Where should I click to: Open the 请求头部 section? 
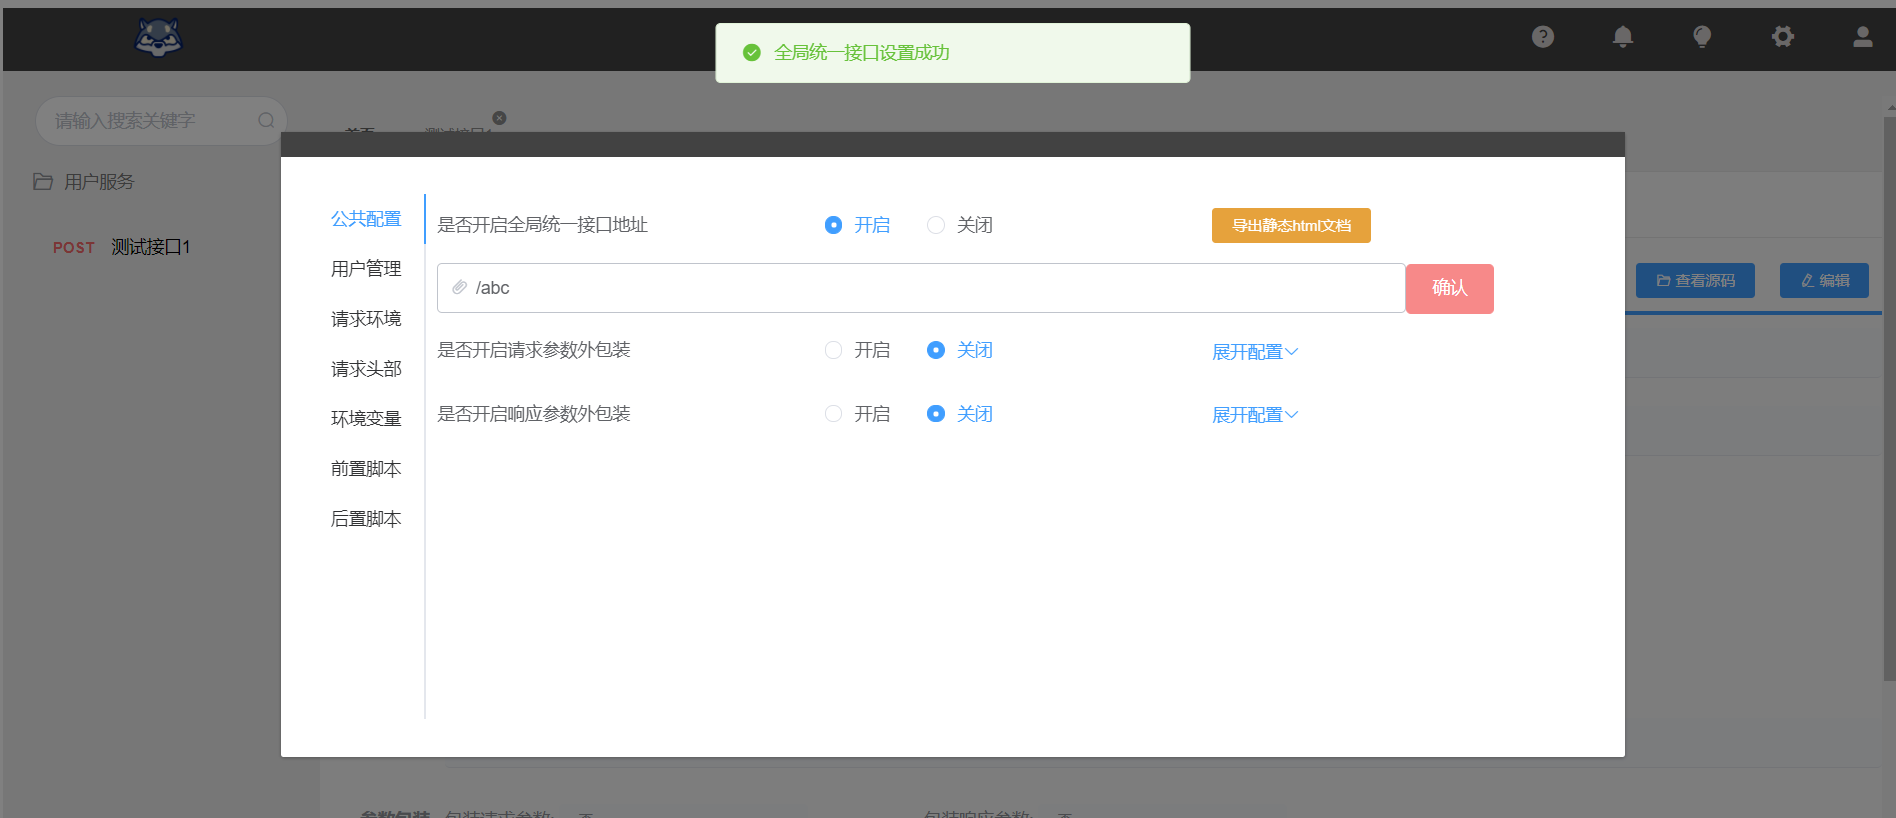coord(366,369)
